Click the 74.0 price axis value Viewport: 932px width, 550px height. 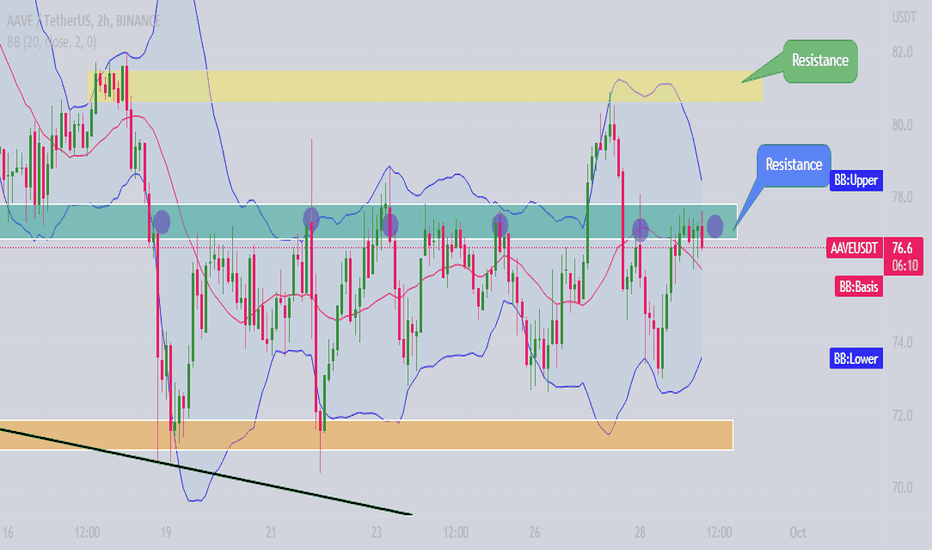[902, 342]
